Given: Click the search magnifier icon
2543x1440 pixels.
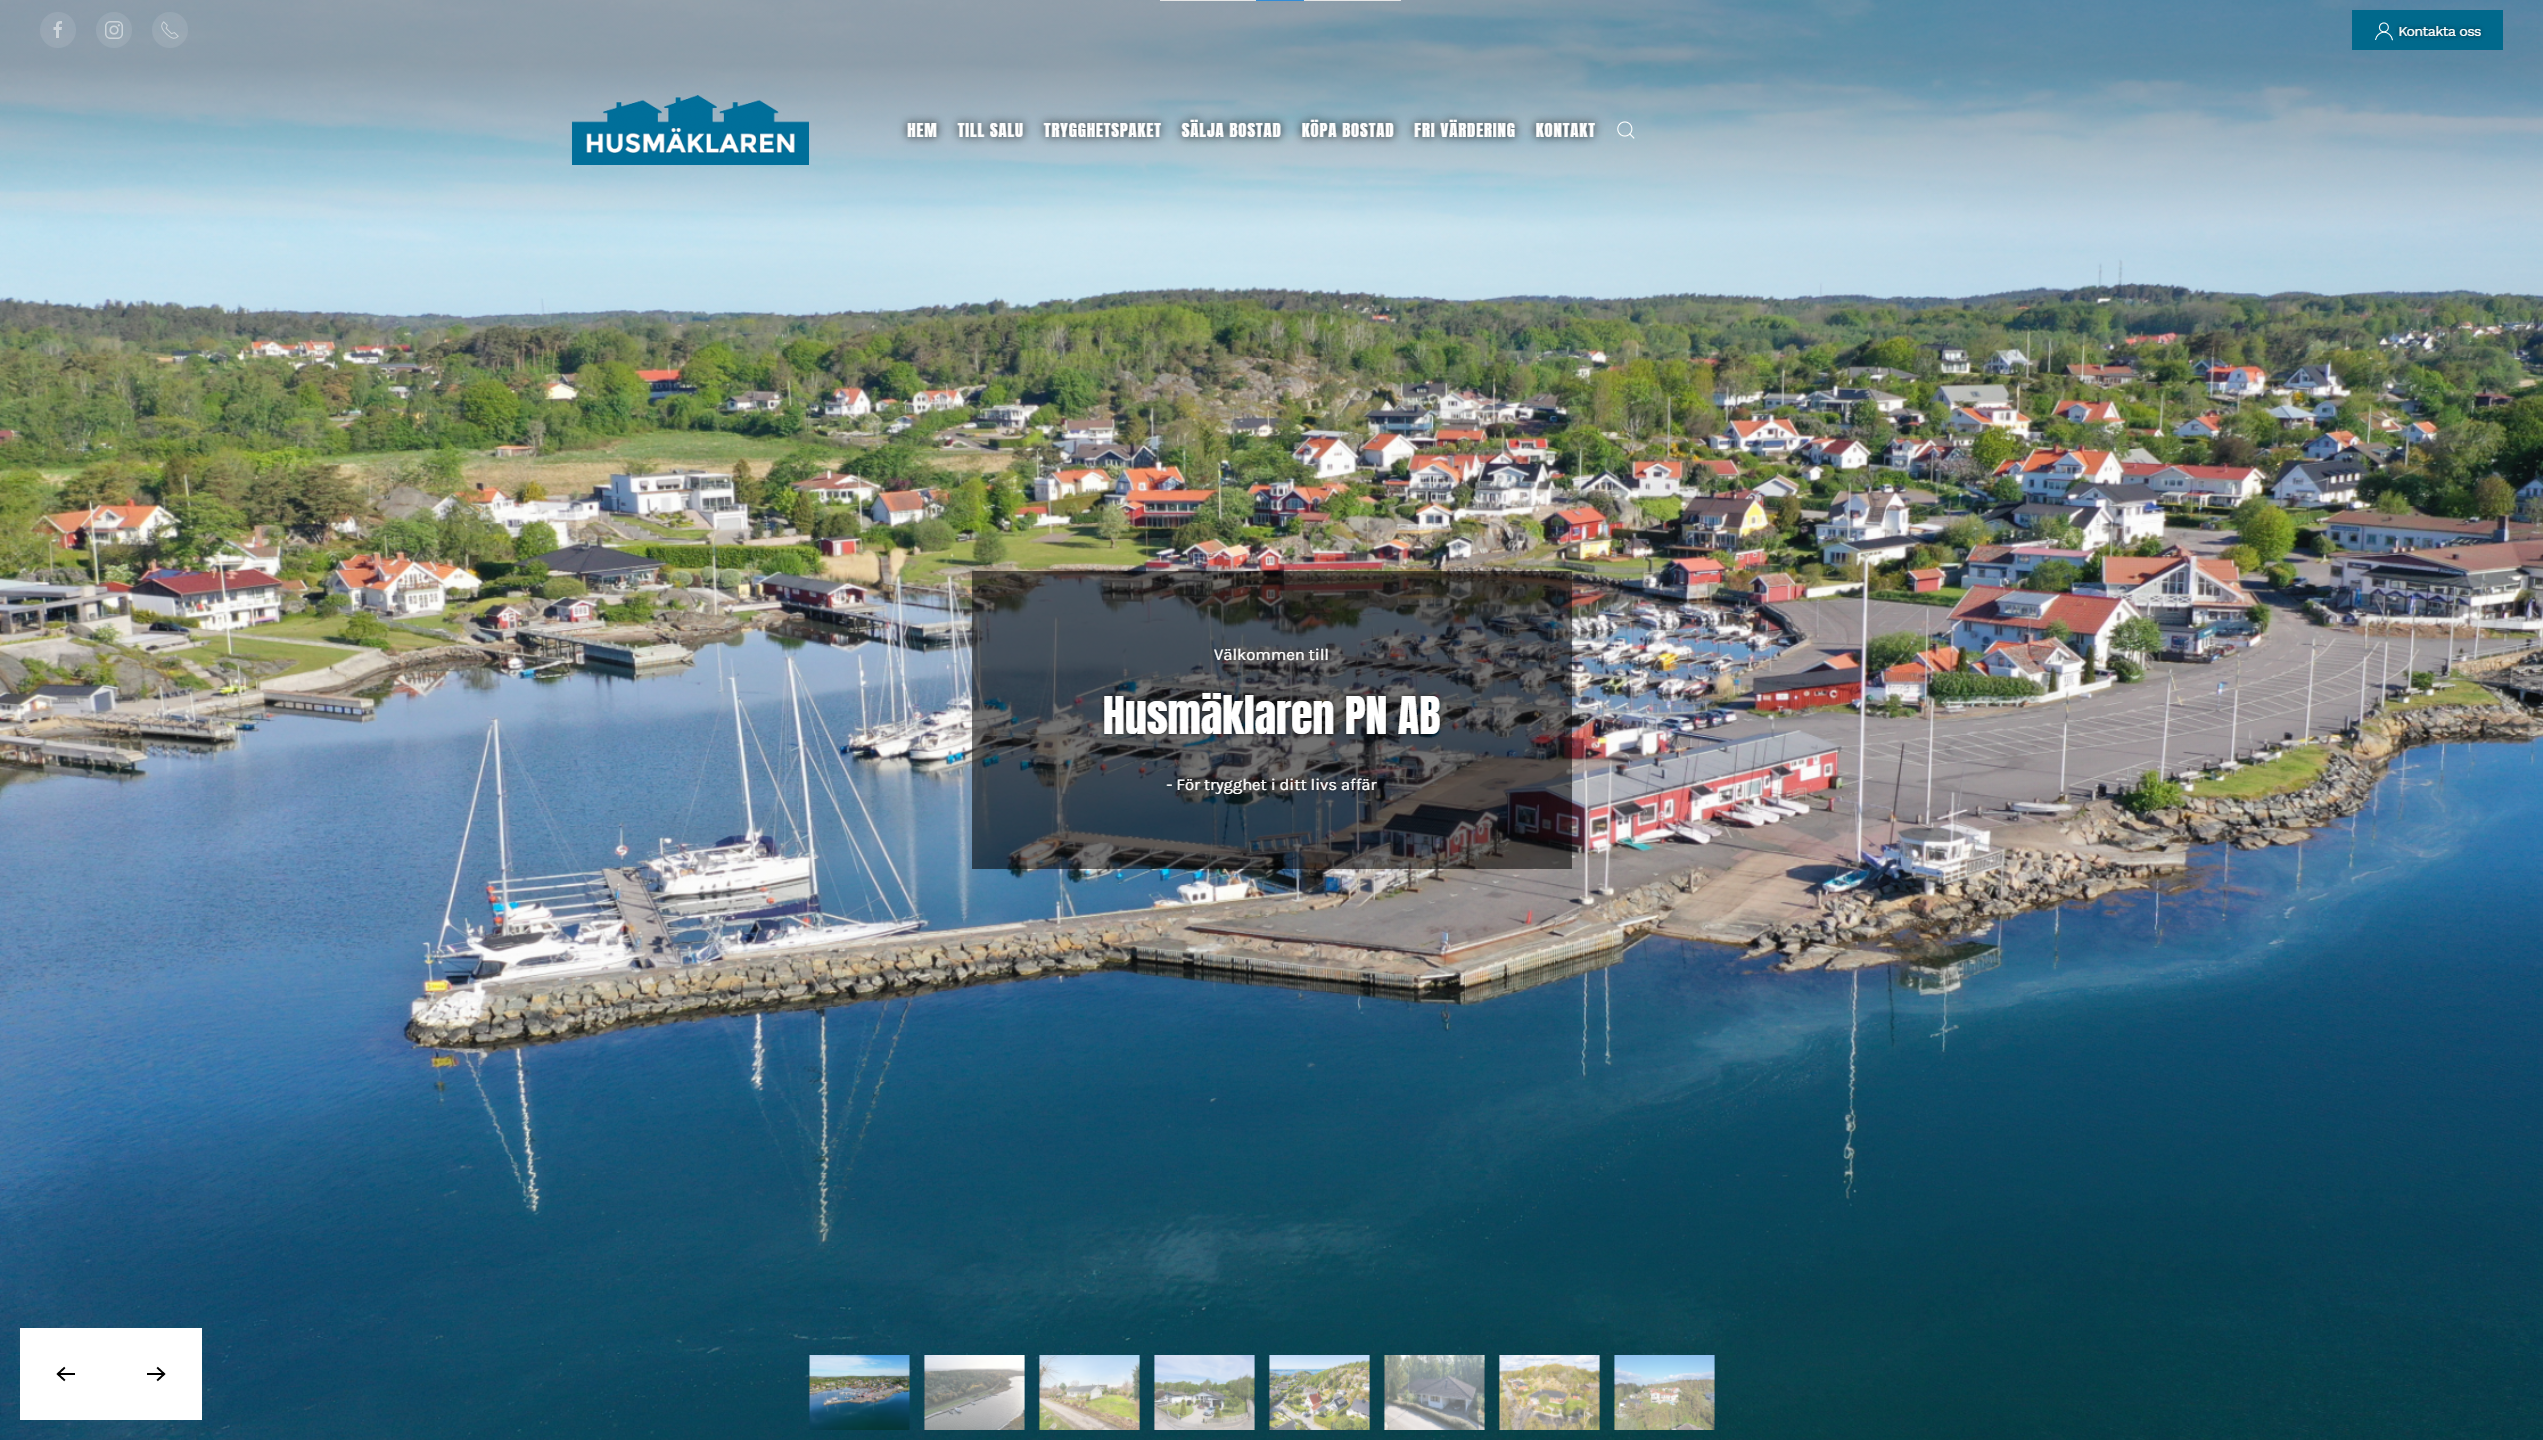Looking at the screenshot, I should coord(1625,130).
